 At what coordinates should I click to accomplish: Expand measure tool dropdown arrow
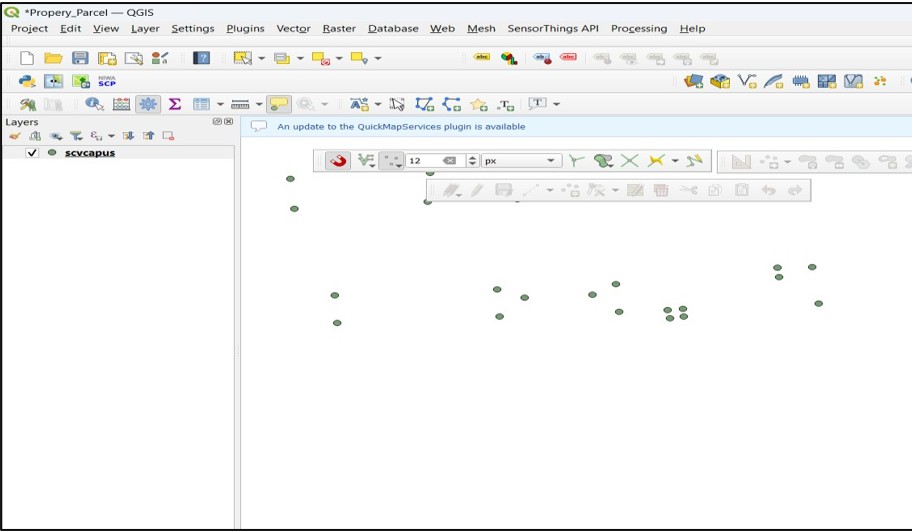coord(259,105)
